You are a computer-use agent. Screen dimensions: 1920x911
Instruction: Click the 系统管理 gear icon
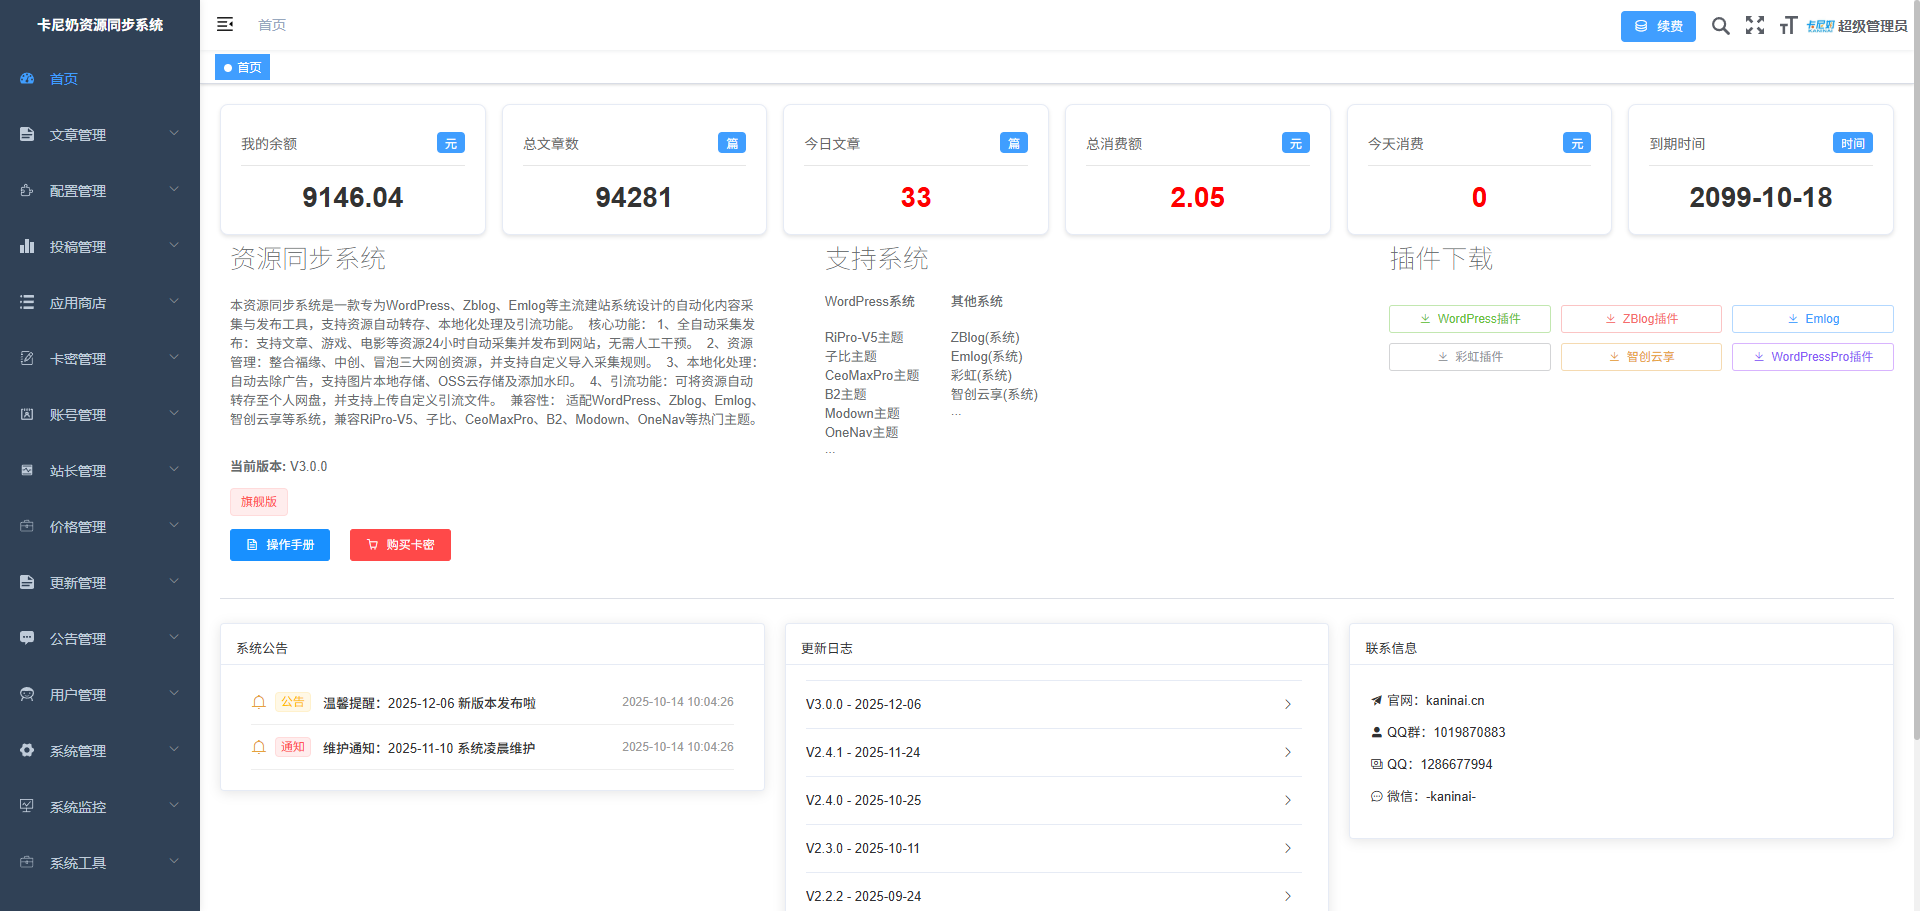point(27,751)
